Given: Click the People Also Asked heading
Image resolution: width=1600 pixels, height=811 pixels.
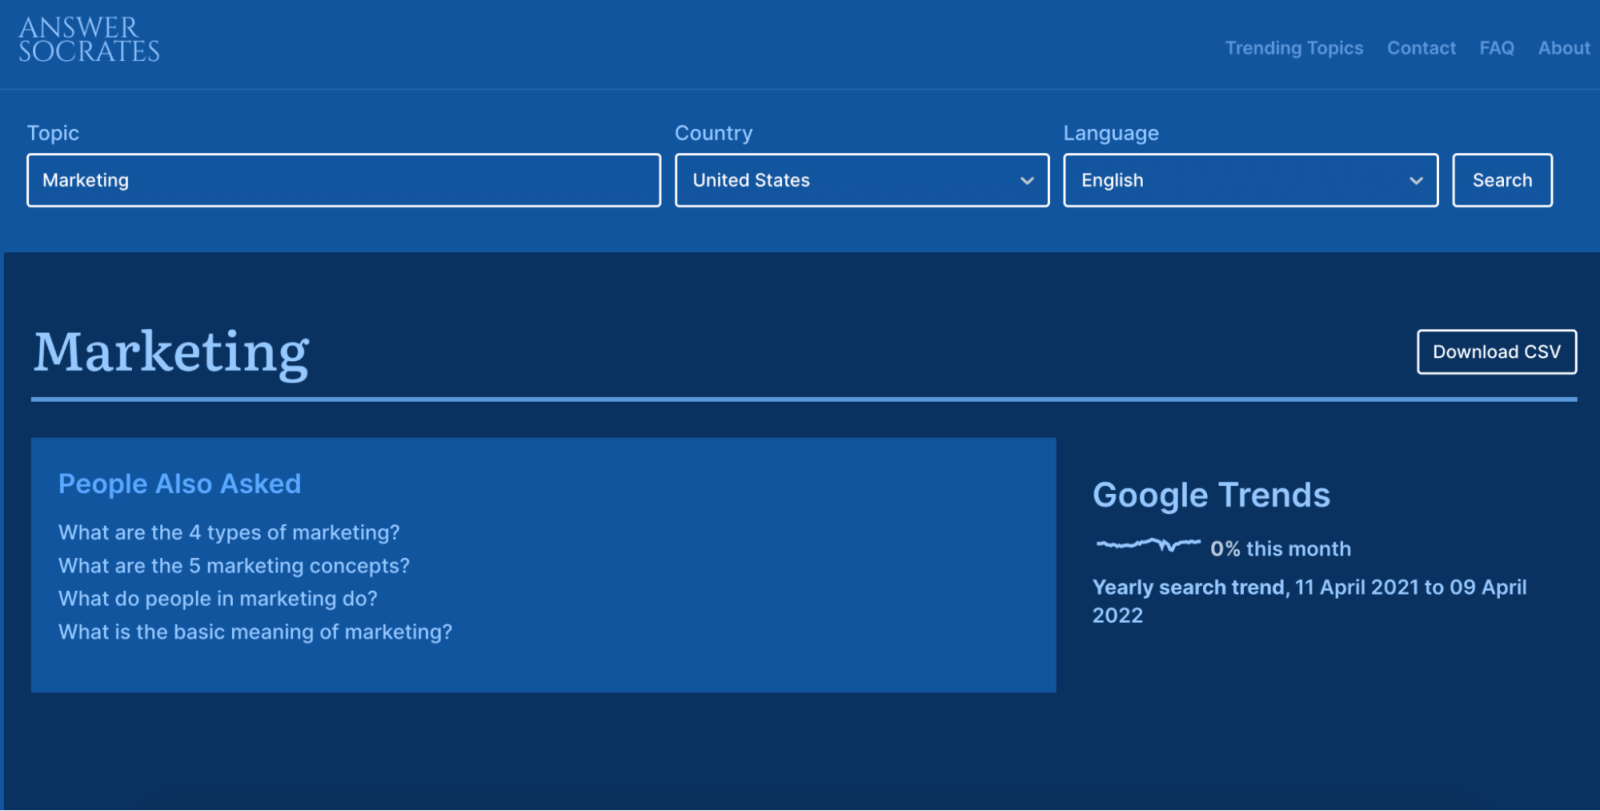Looking at the screenshot, I should coord(180,484).
